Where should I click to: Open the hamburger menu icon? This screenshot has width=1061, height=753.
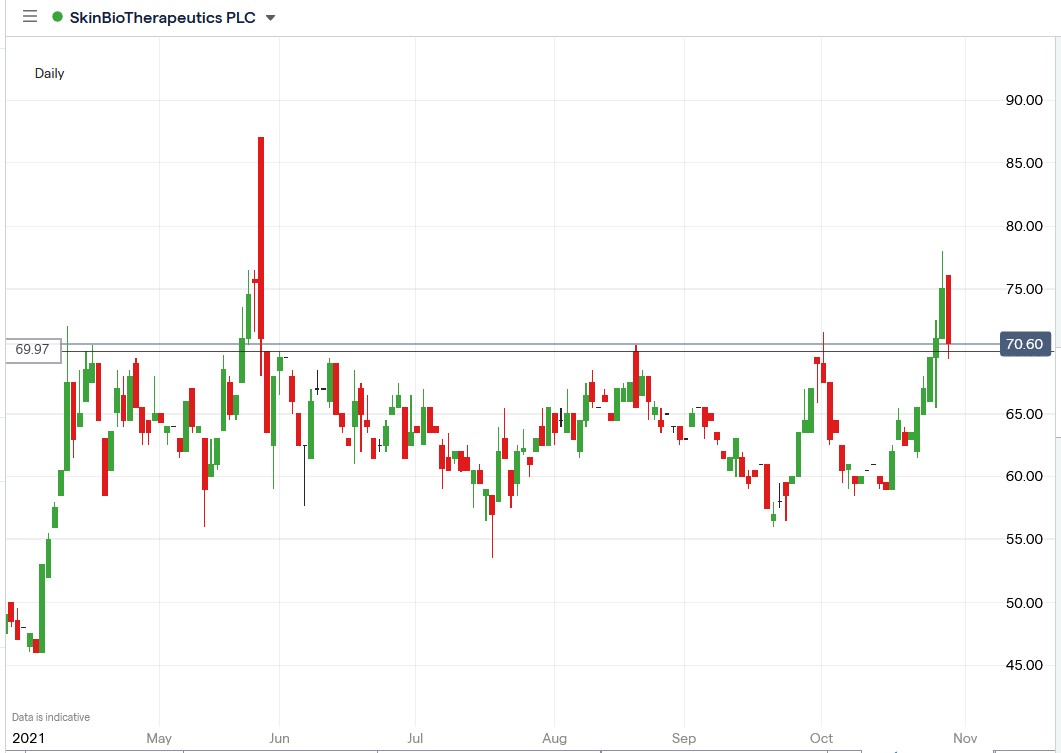pyautogui.click(x=29, y=16)
